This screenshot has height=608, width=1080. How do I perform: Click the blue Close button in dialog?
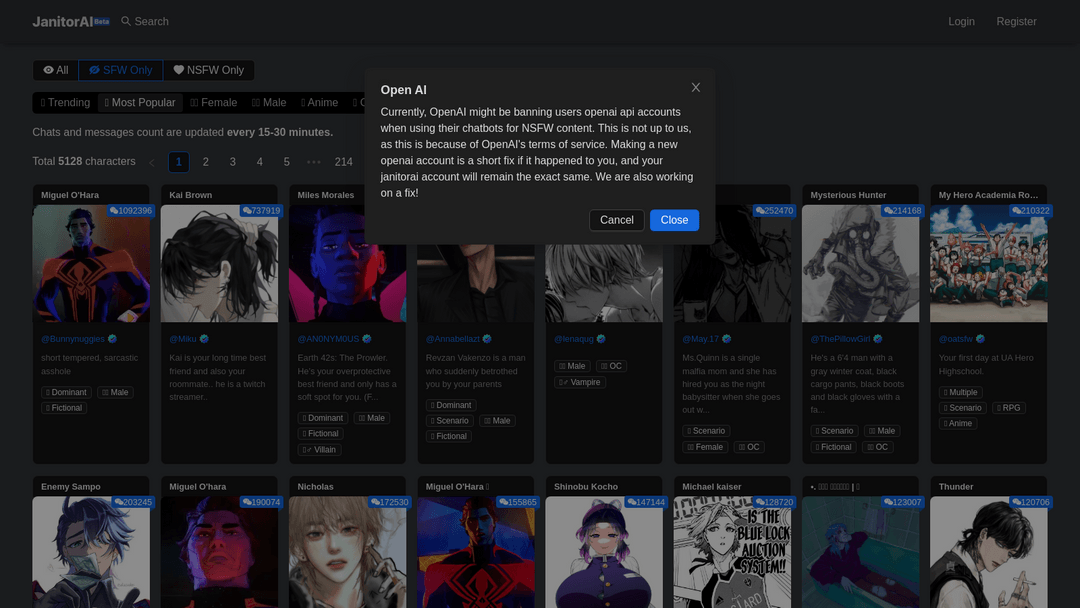click(x=674, y=220)
